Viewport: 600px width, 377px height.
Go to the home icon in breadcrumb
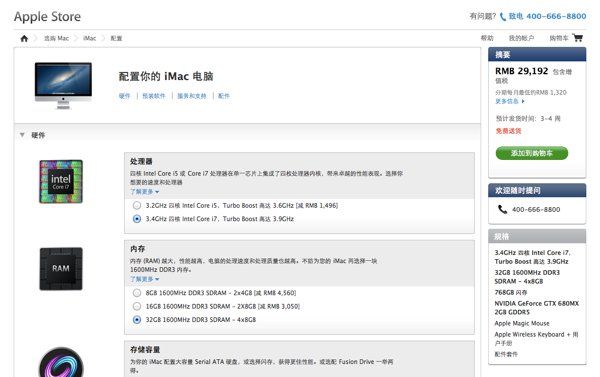(x=24, y=38)
